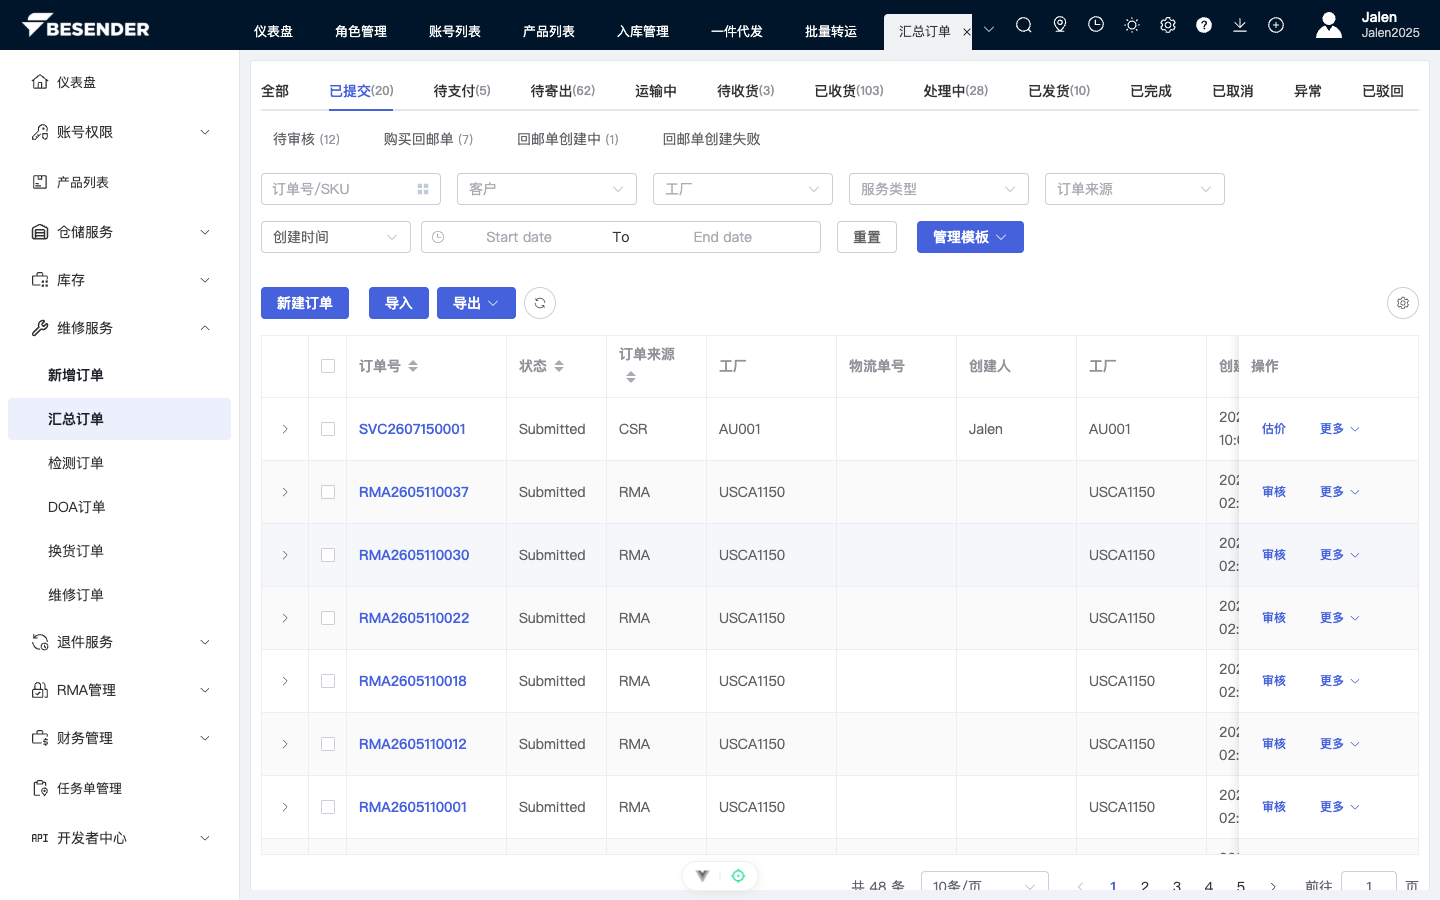Check the RMA2605110022 row checkbox
Image resolution: width=1440 pixels, height=900 pixels.
[x=328, y=618]
